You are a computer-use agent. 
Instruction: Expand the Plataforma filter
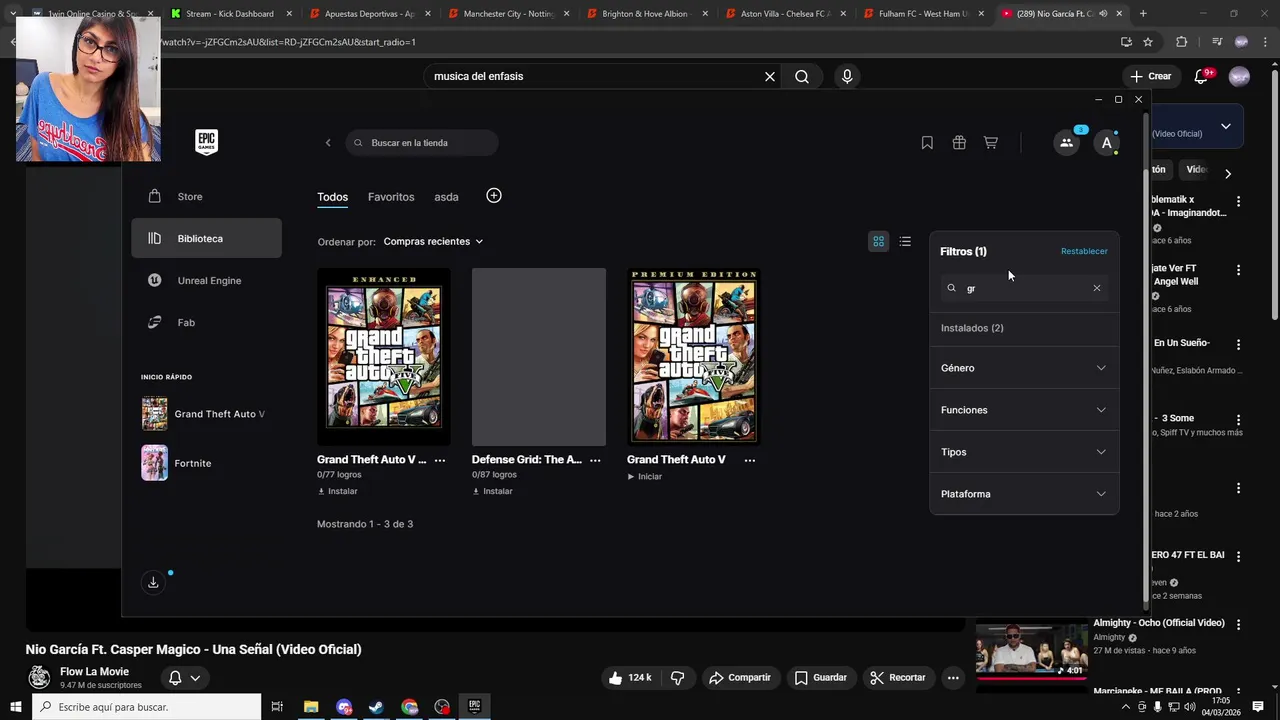click(1024, 494)
